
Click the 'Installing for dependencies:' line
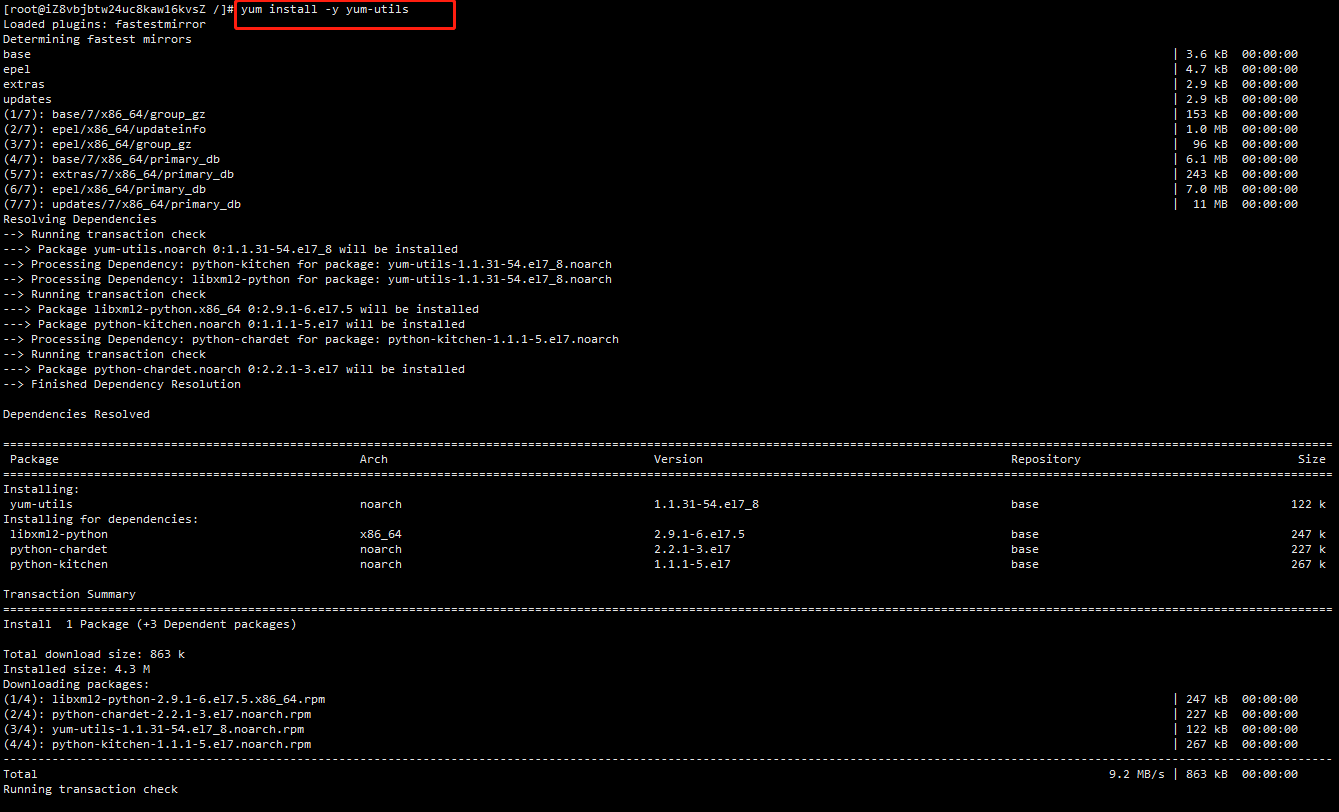point(101,519)
